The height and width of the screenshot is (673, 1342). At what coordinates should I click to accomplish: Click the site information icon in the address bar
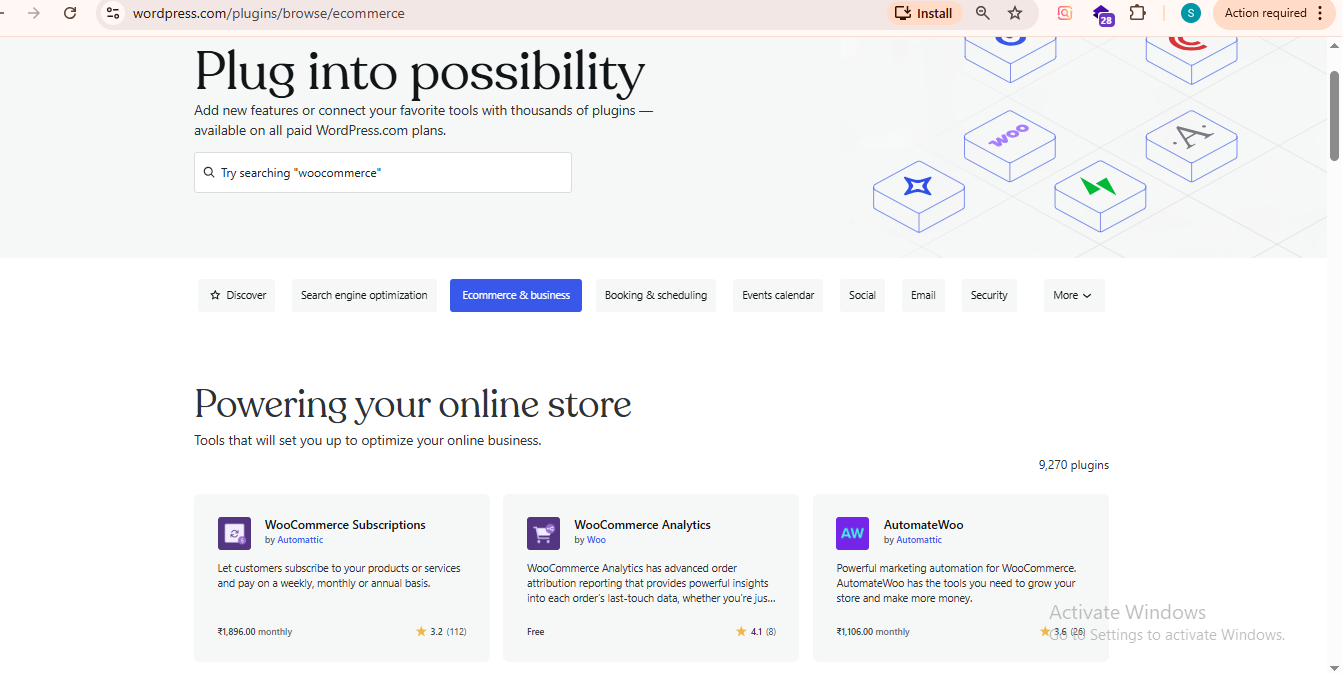[113, 13]
